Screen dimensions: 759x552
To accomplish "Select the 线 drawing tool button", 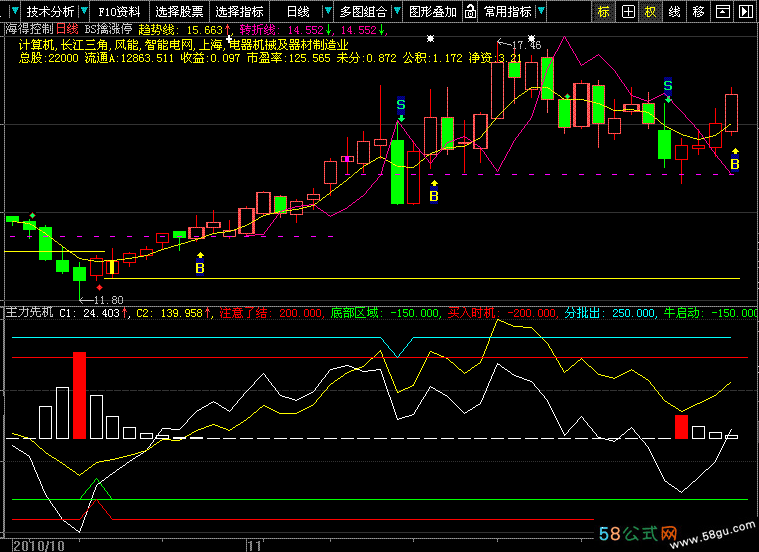I will pyautogui.click(x=674, y=11).
